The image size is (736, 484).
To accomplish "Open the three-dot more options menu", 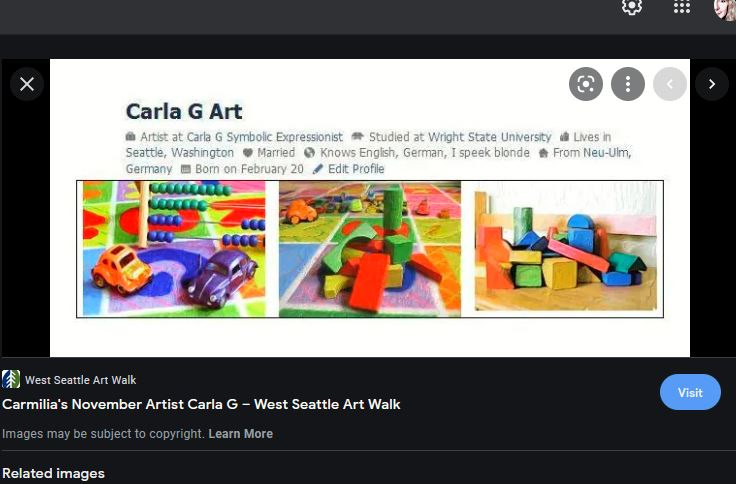I will point(628,84).
